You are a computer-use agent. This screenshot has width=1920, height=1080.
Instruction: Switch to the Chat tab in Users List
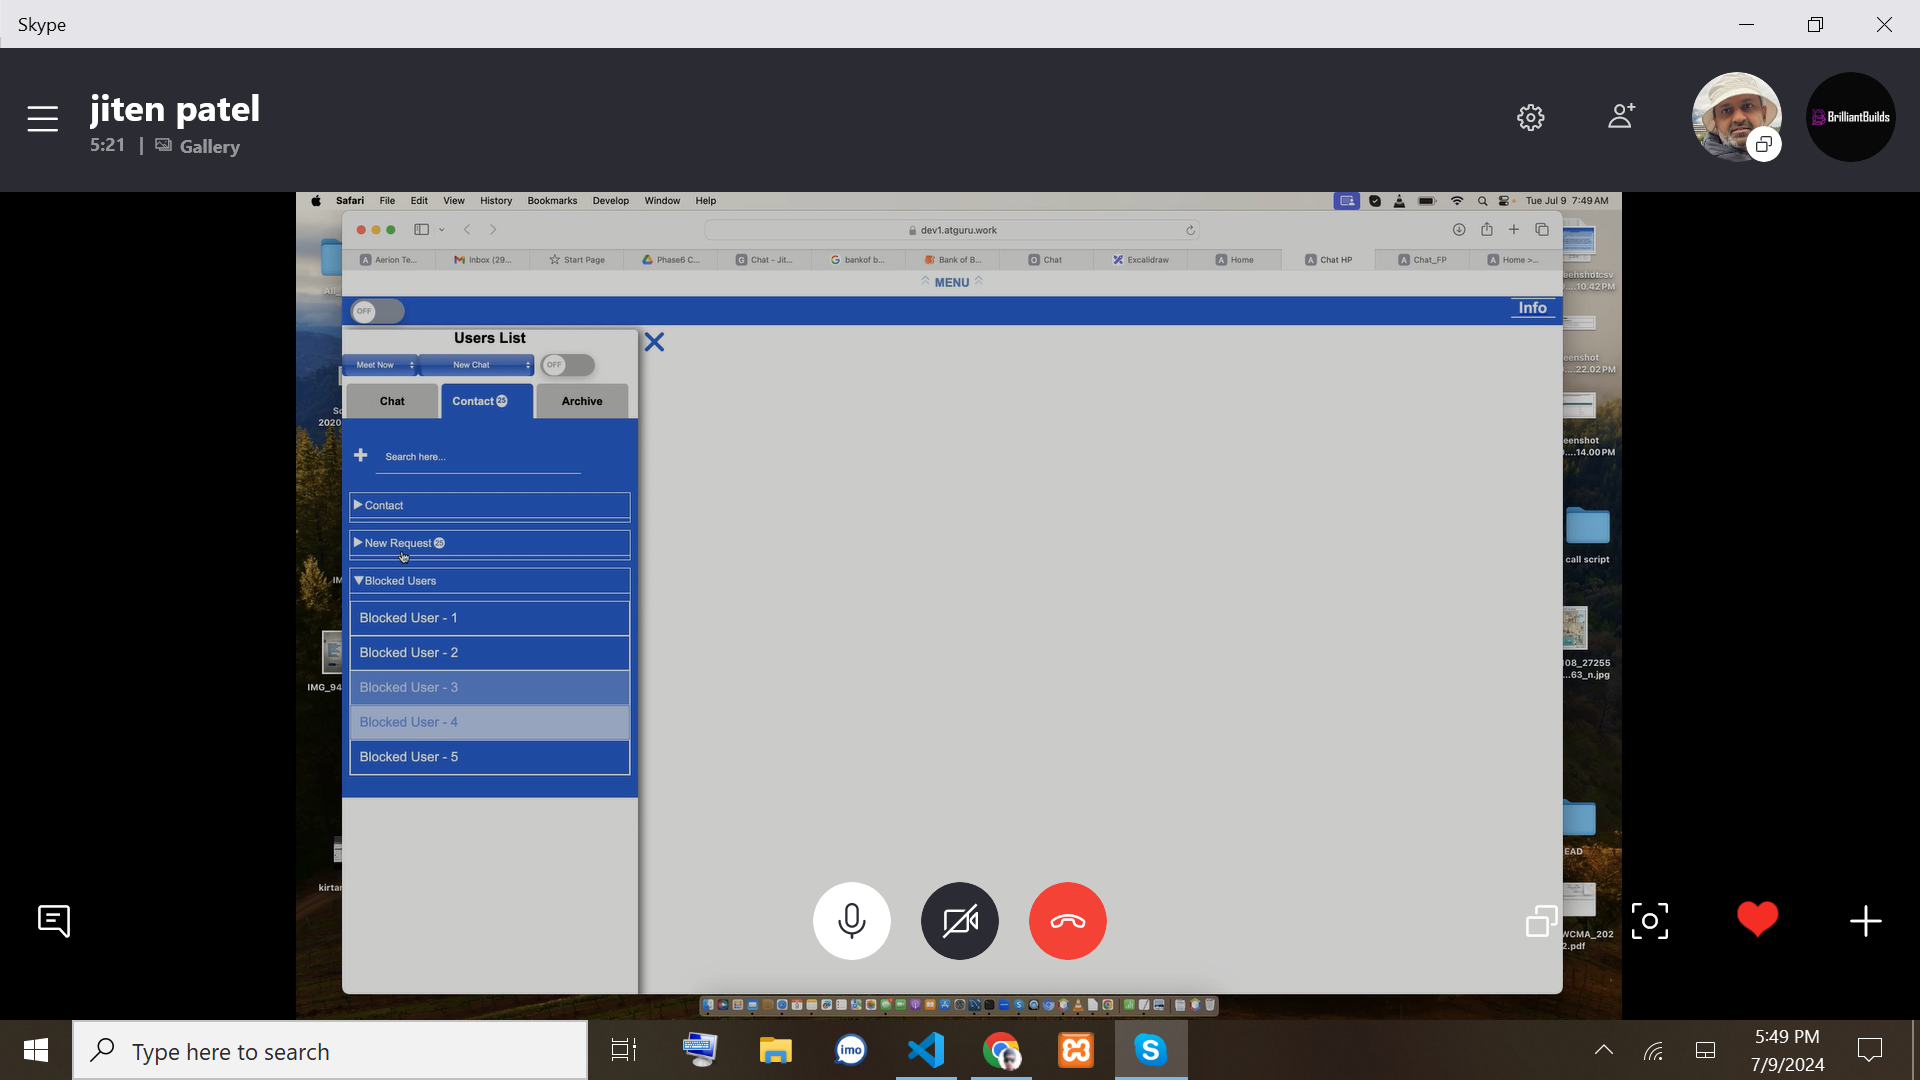[x=391, y=401]
